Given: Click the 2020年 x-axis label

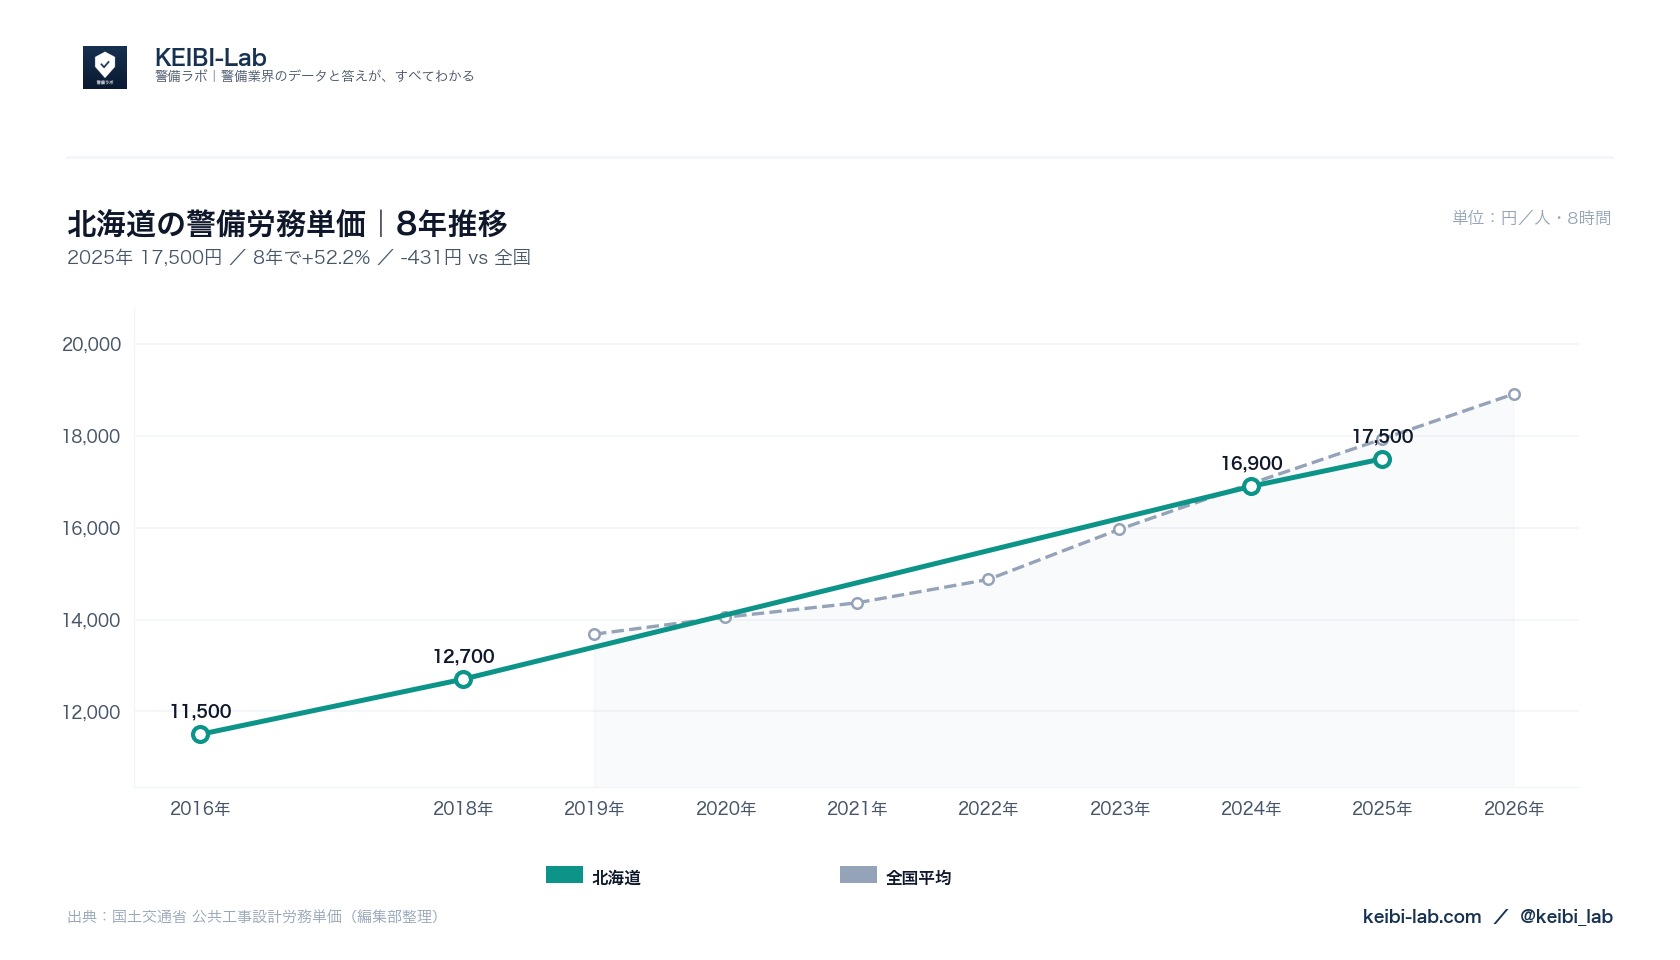Looking at the screenshot, I should pos(726,808).
